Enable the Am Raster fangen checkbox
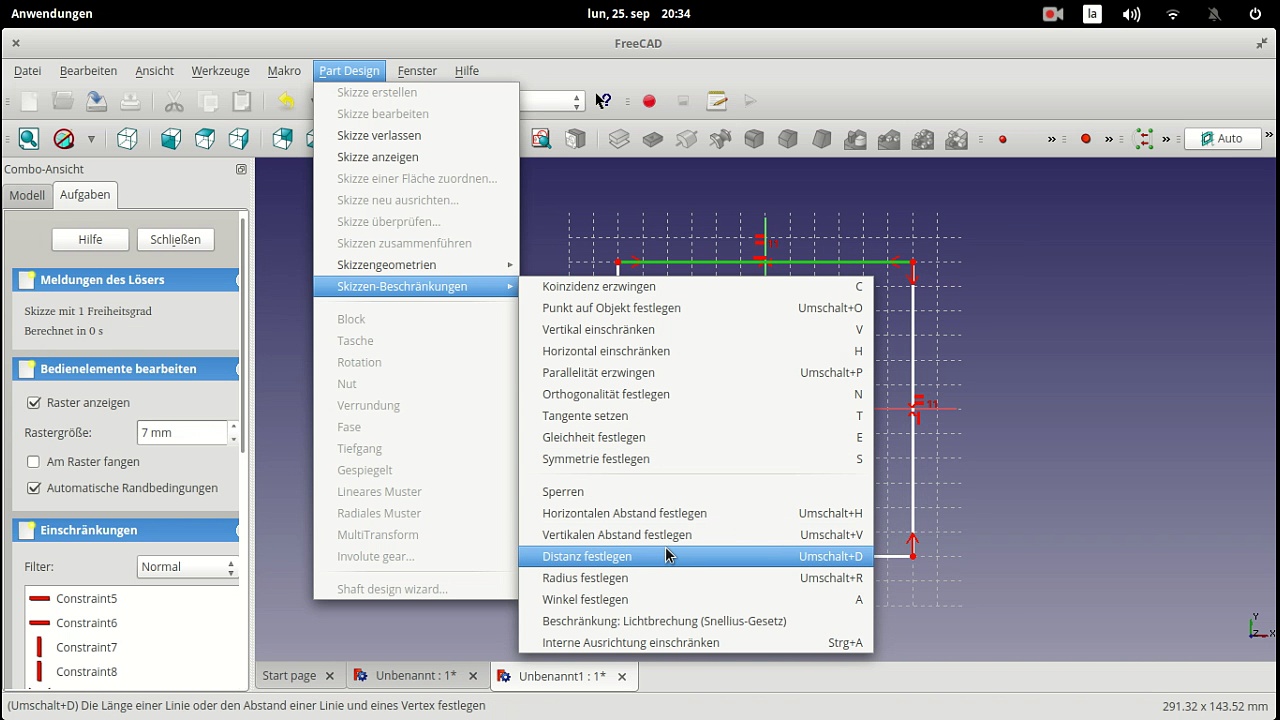 pyautogui.click(x=34, y=462)
